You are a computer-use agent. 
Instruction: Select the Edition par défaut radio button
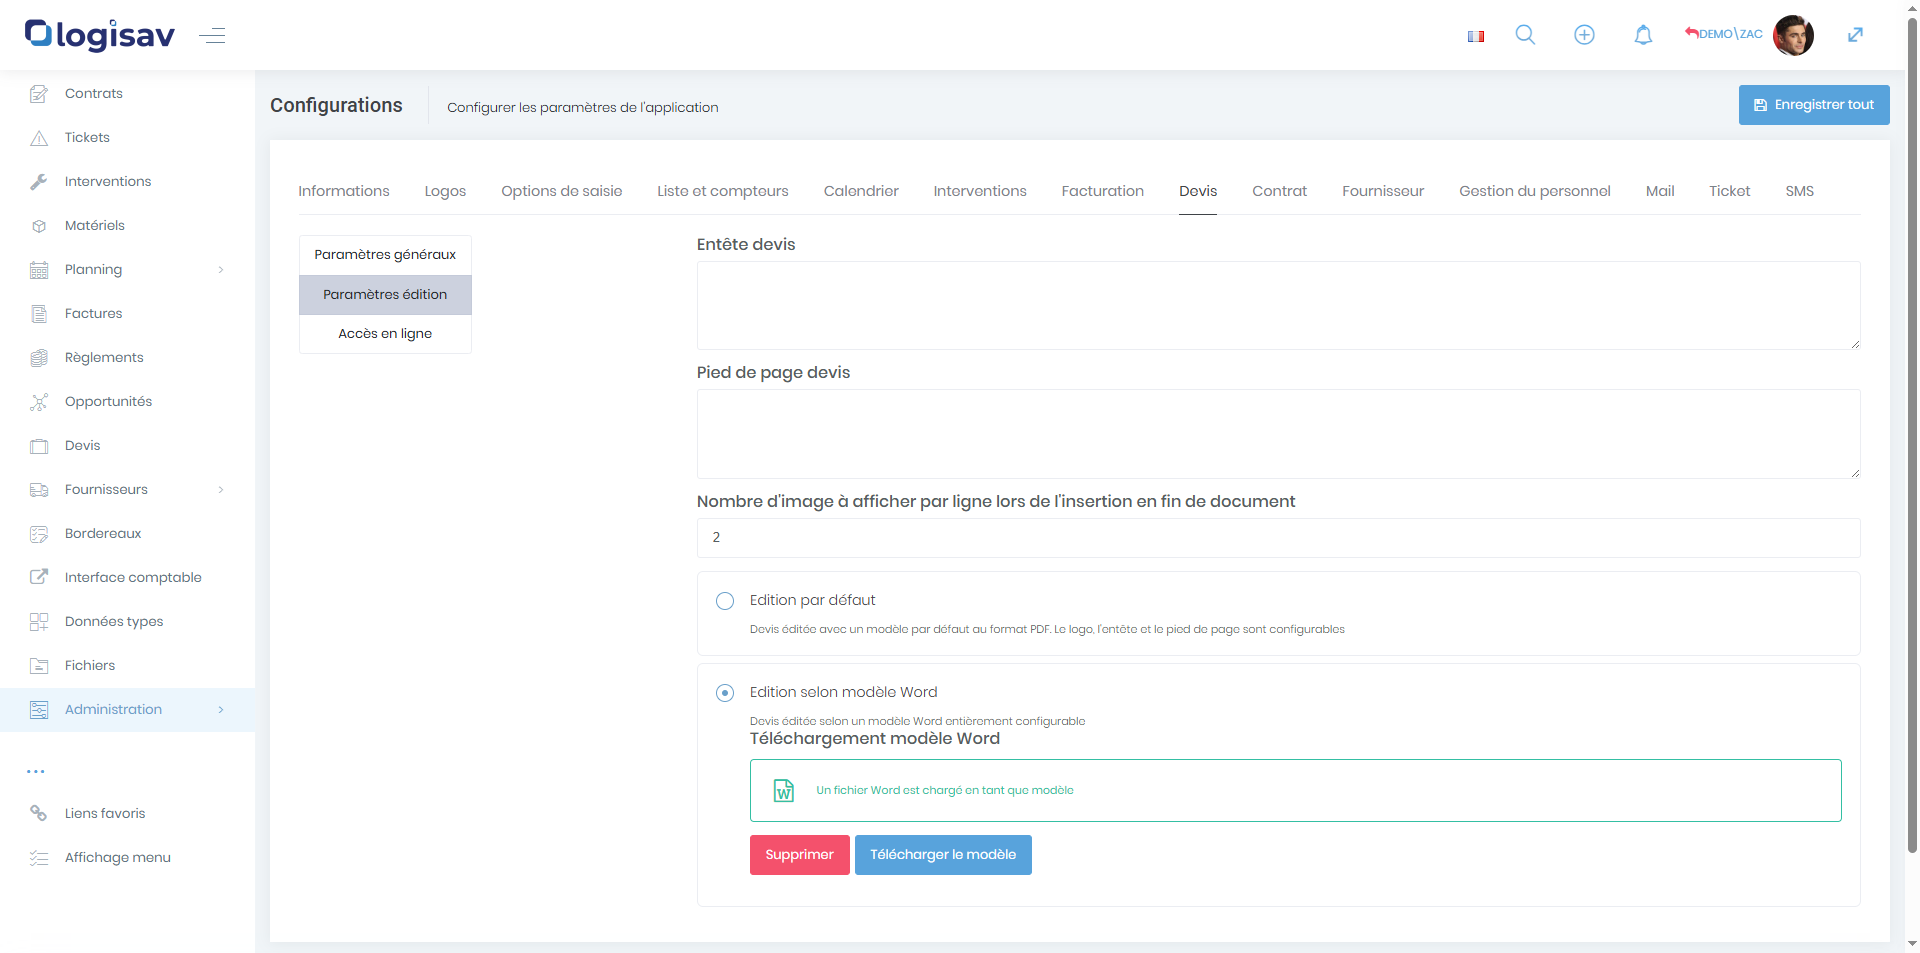pos(725,601)
